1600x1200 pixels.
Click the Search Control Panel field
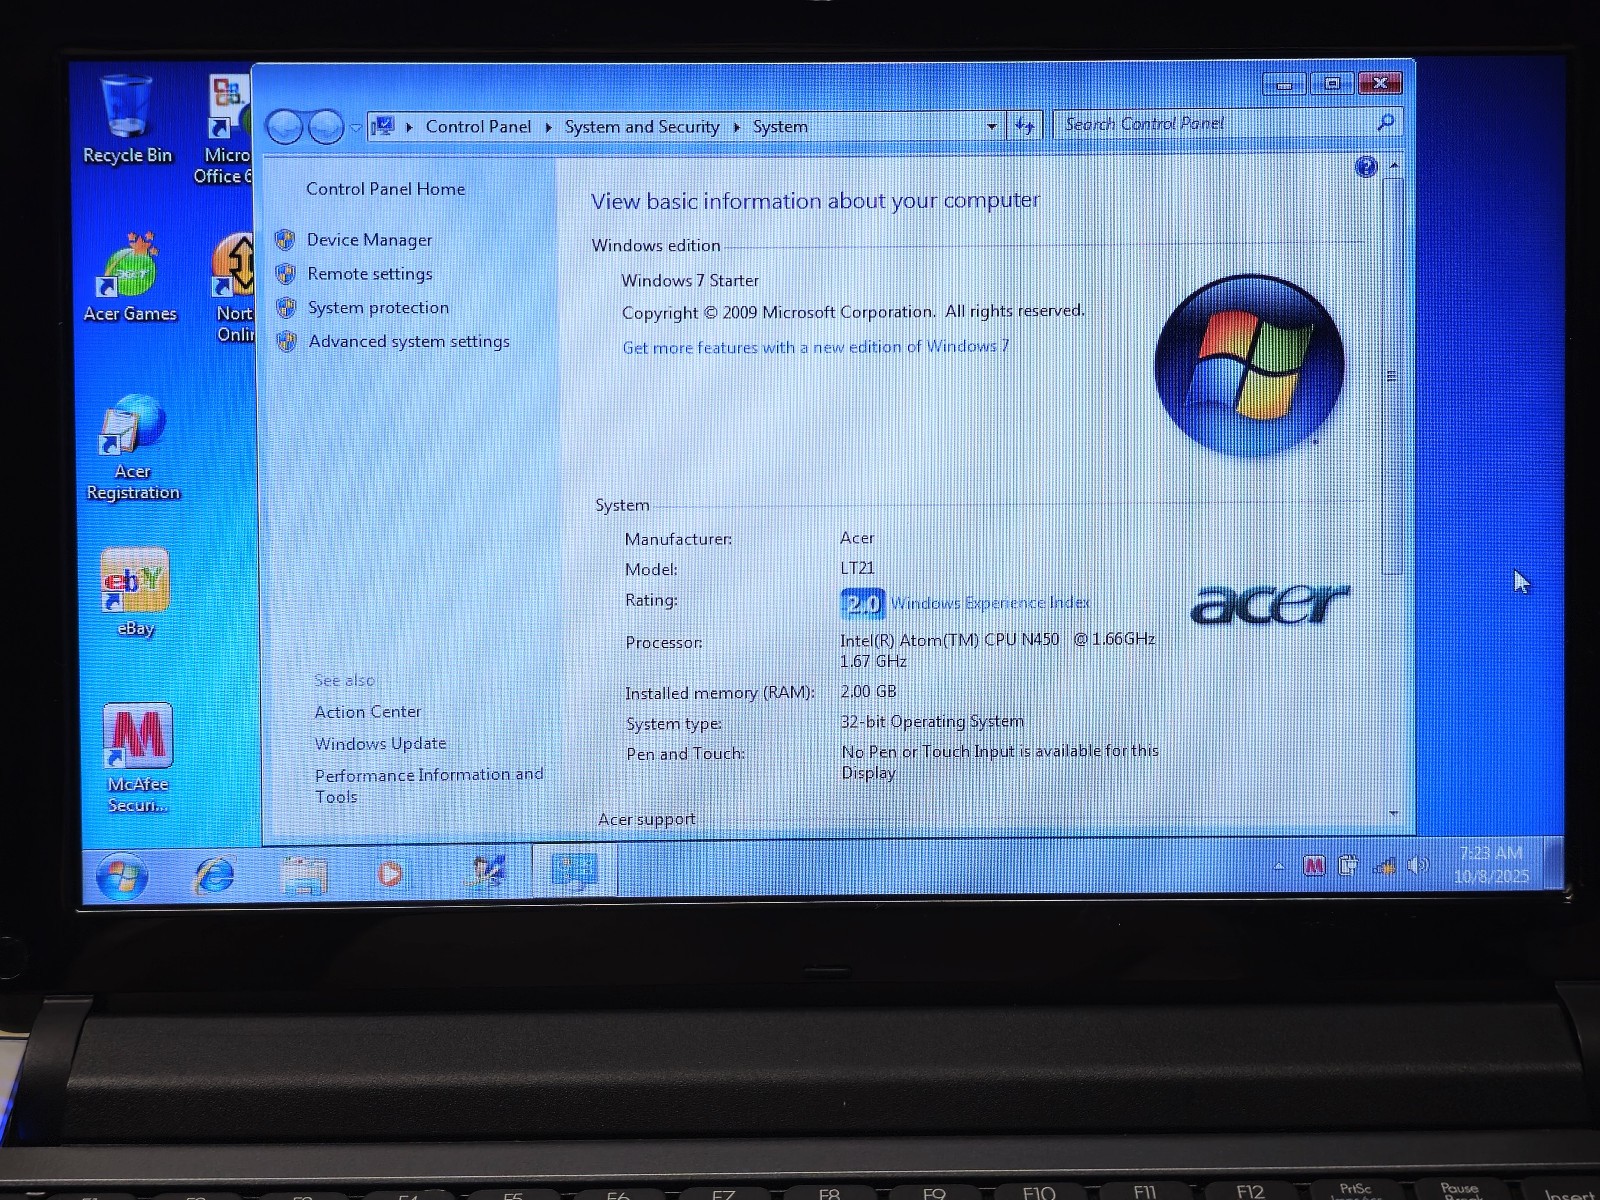pyautogui.click(x=1216, y=123)
